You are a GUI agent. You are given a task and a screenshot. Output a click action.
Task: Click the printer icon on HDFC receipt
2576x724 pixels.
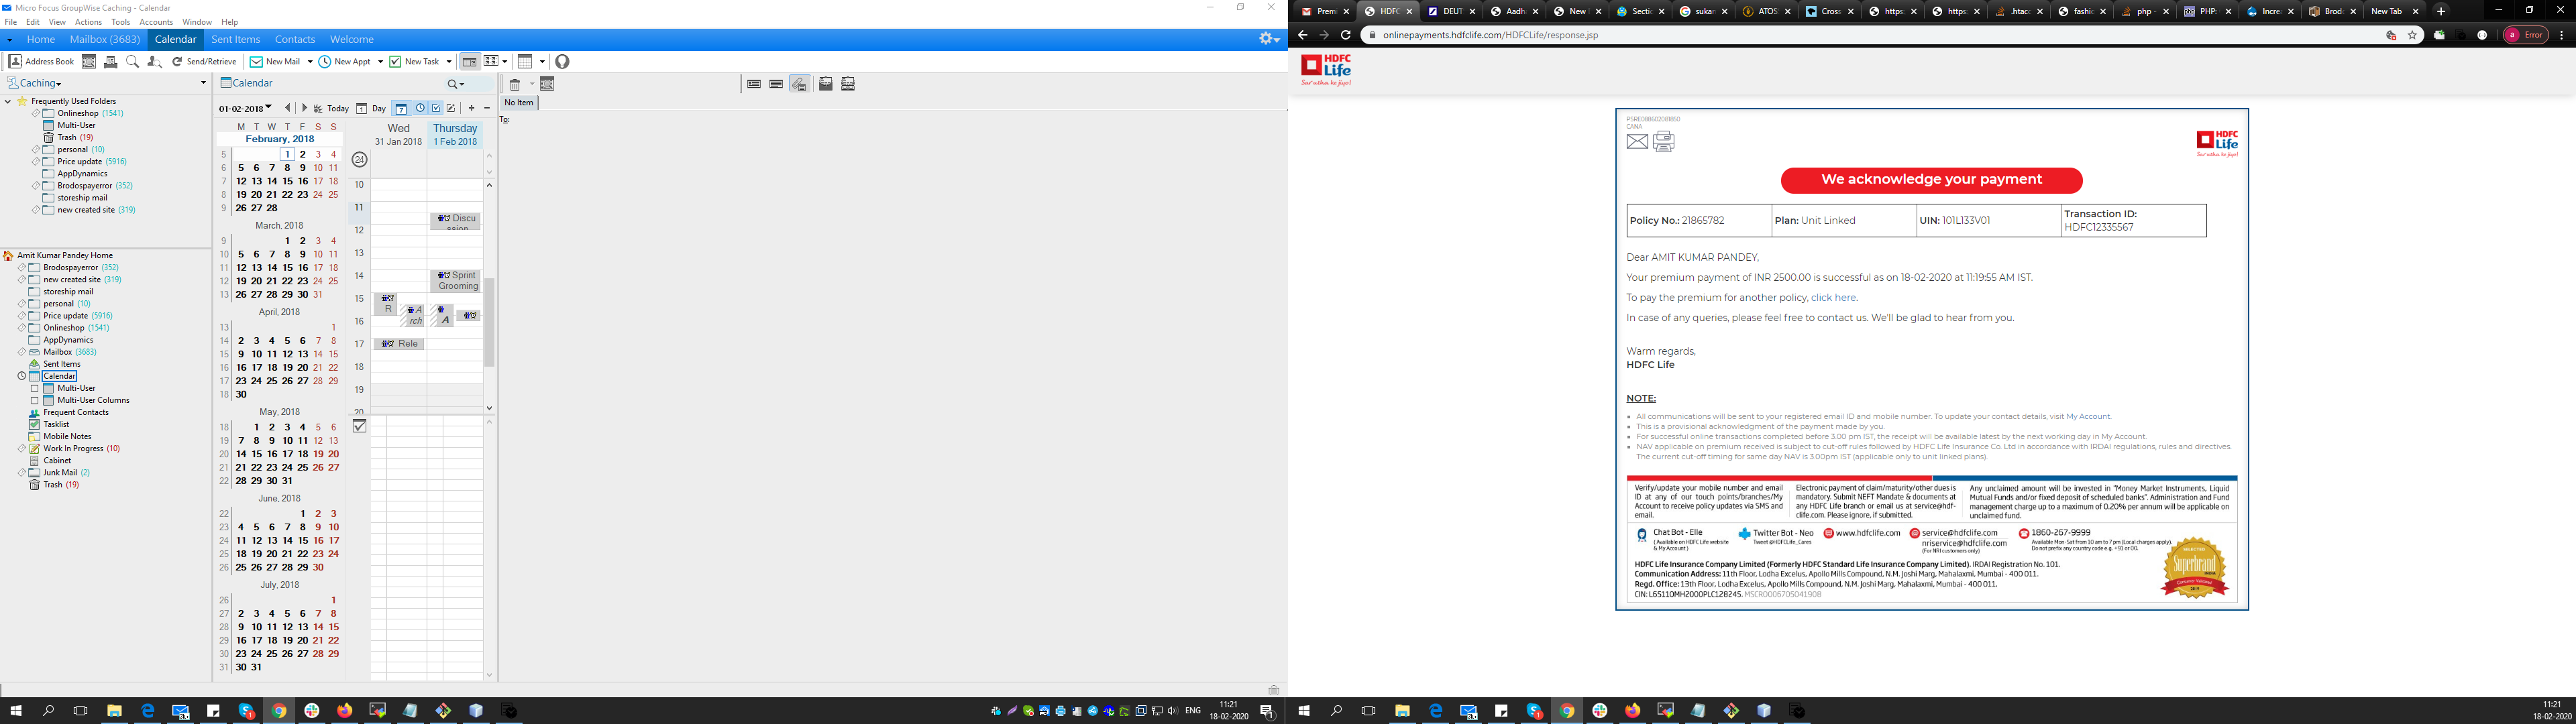coord(1664,142)
